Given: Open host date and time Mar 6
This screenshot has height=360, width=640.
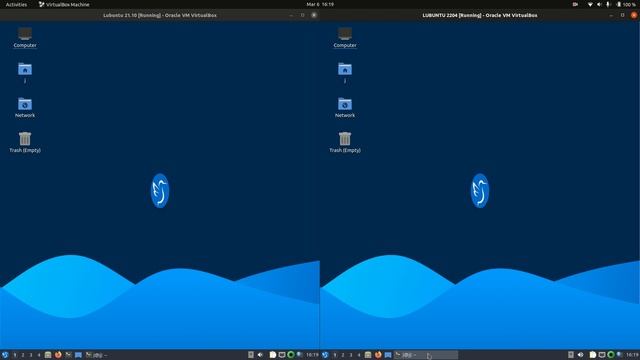Looking at the screenshot, I should point(320,4).
